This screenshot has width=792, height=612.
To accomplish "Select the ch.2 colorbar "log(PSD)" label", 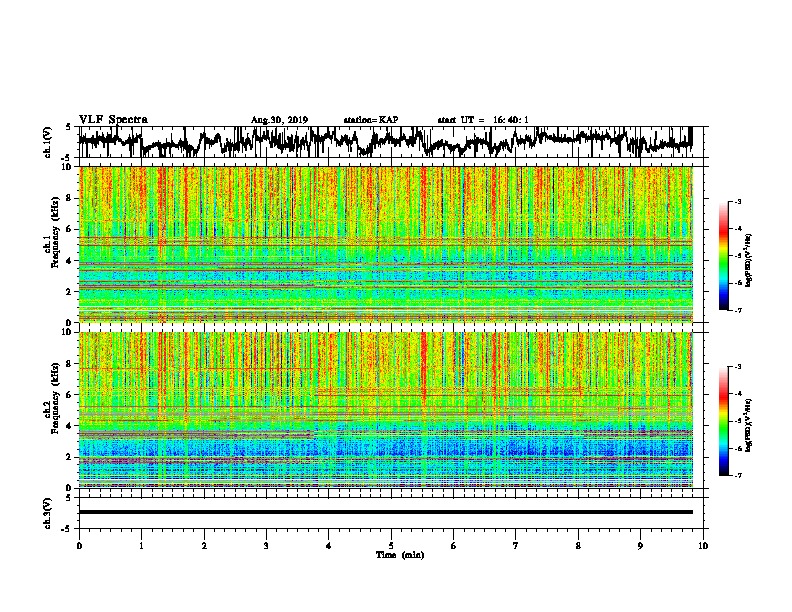I will [x=748, y=425].
